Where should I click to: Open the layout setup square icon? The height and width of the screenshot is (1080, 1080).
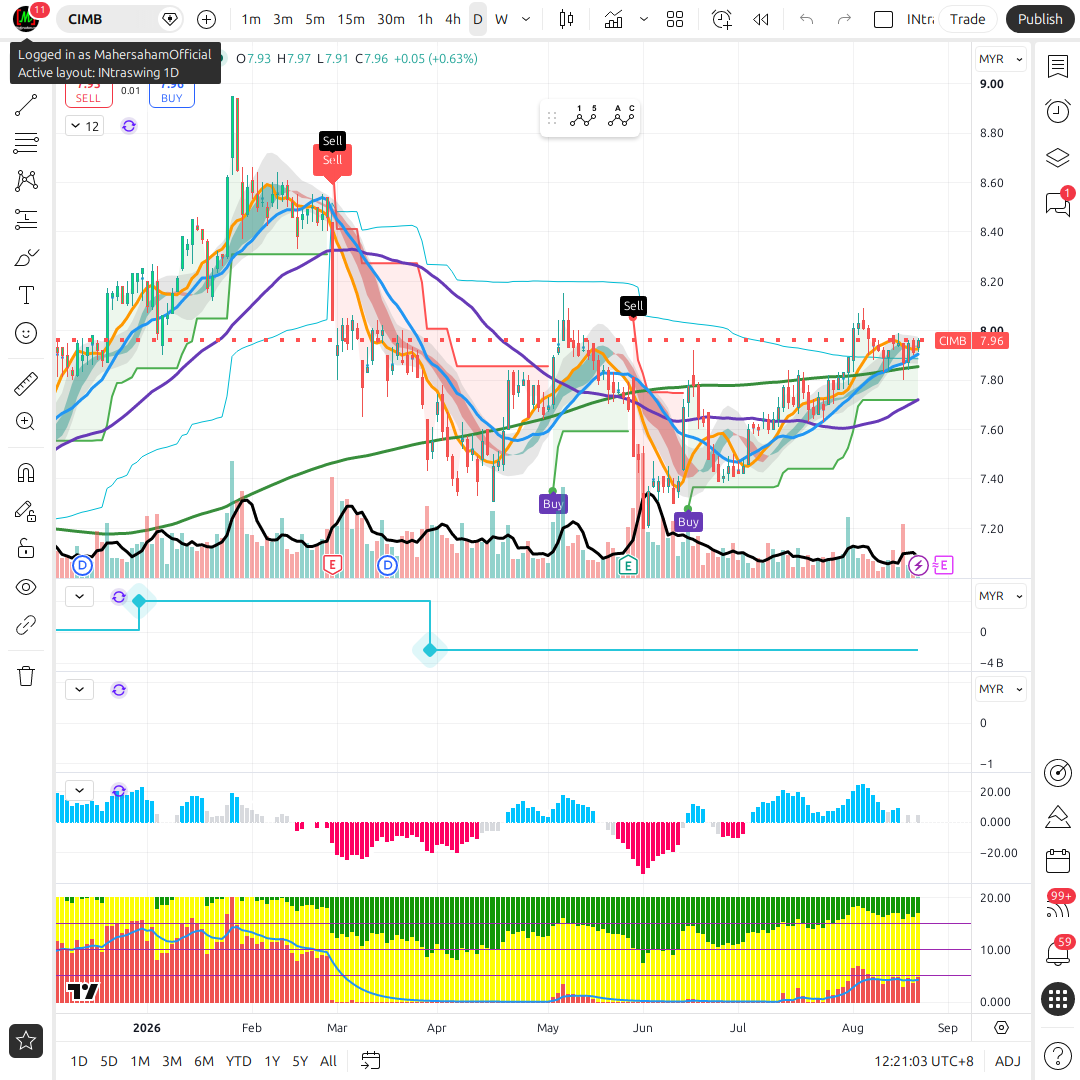tap(883, 19)
